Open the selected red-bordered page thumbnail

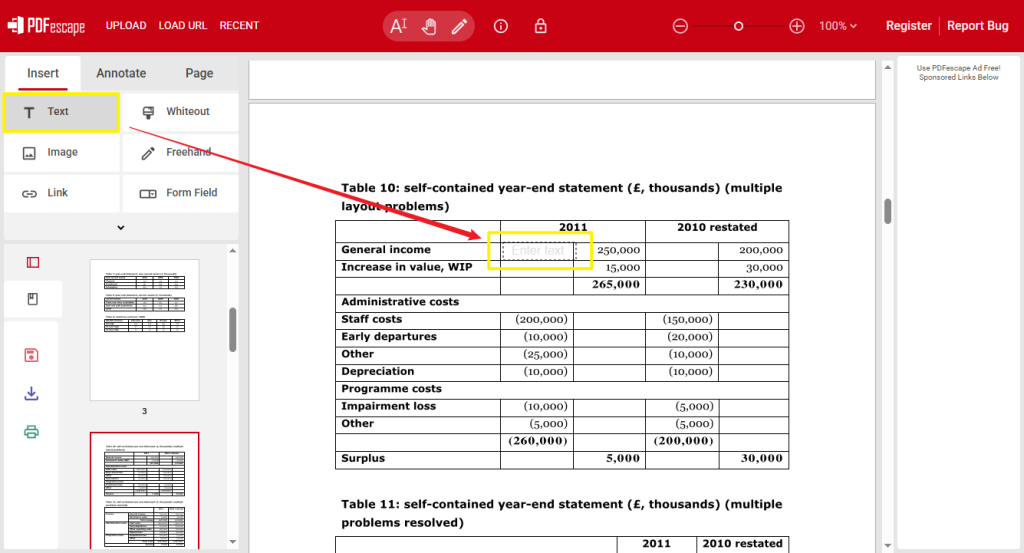[144, 490]
